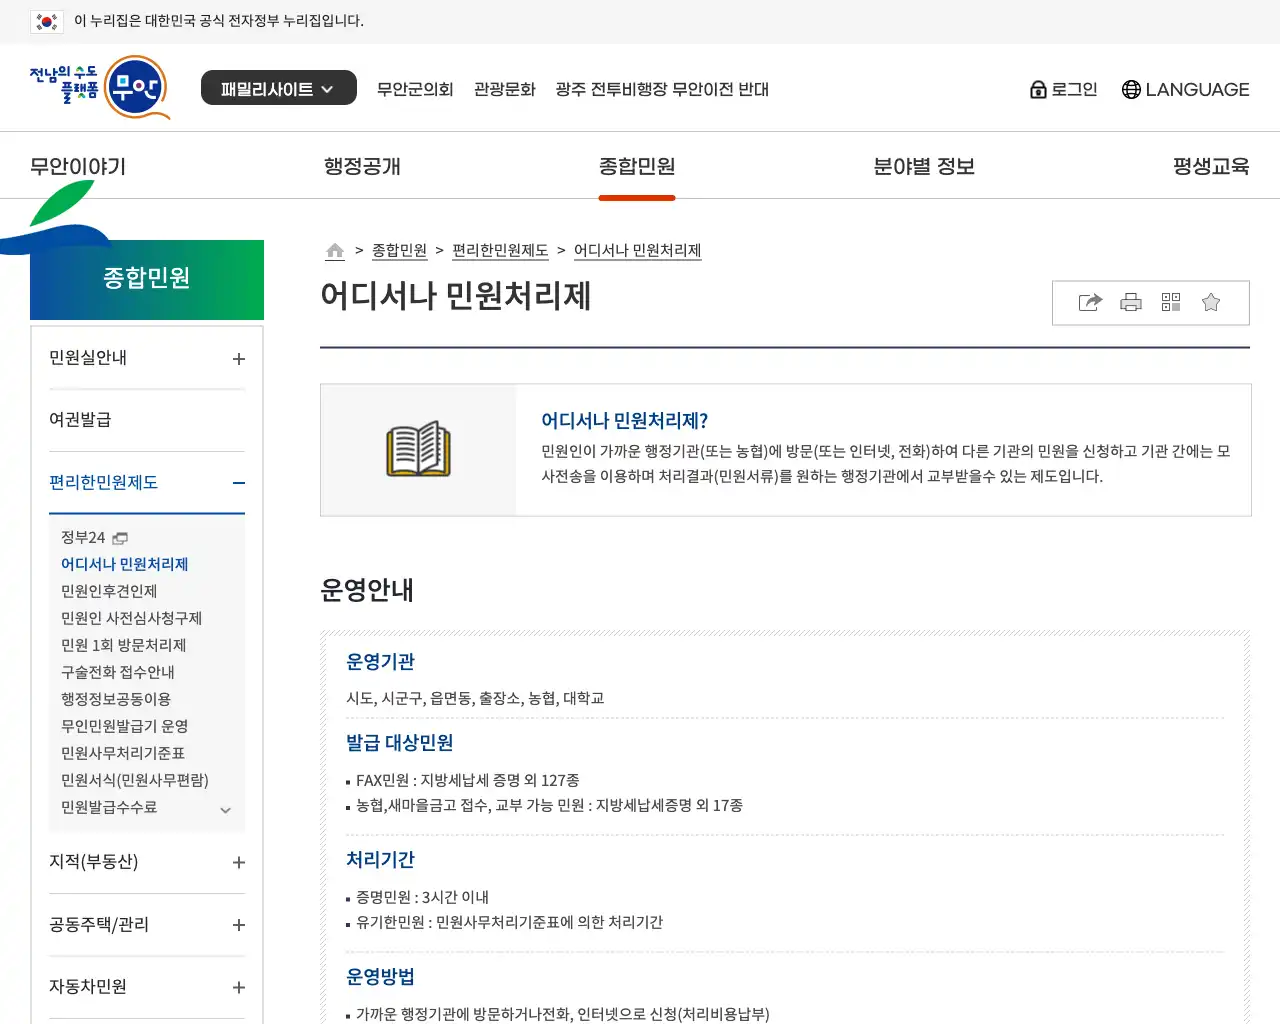
Task: Click the Muan county logo
Action: [x=100, y=88]
